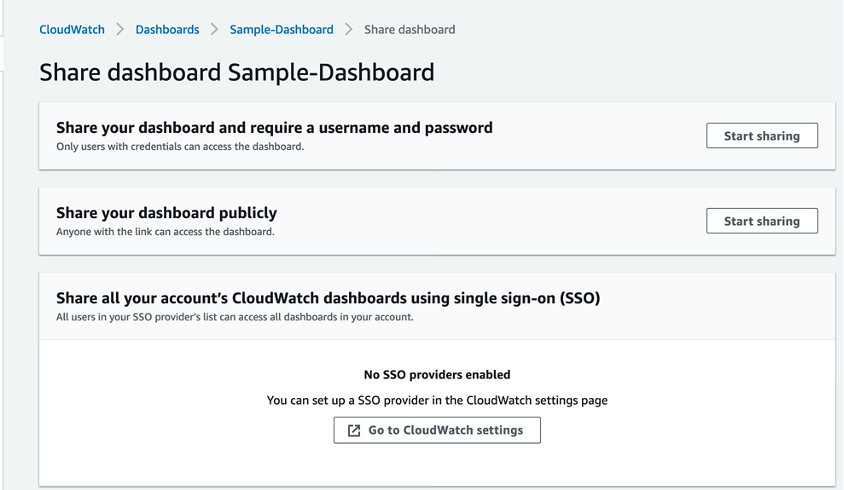Click the Only users with credentials description
The width and height of the screenshot is (844, 490).
click(x=180, y=146)
